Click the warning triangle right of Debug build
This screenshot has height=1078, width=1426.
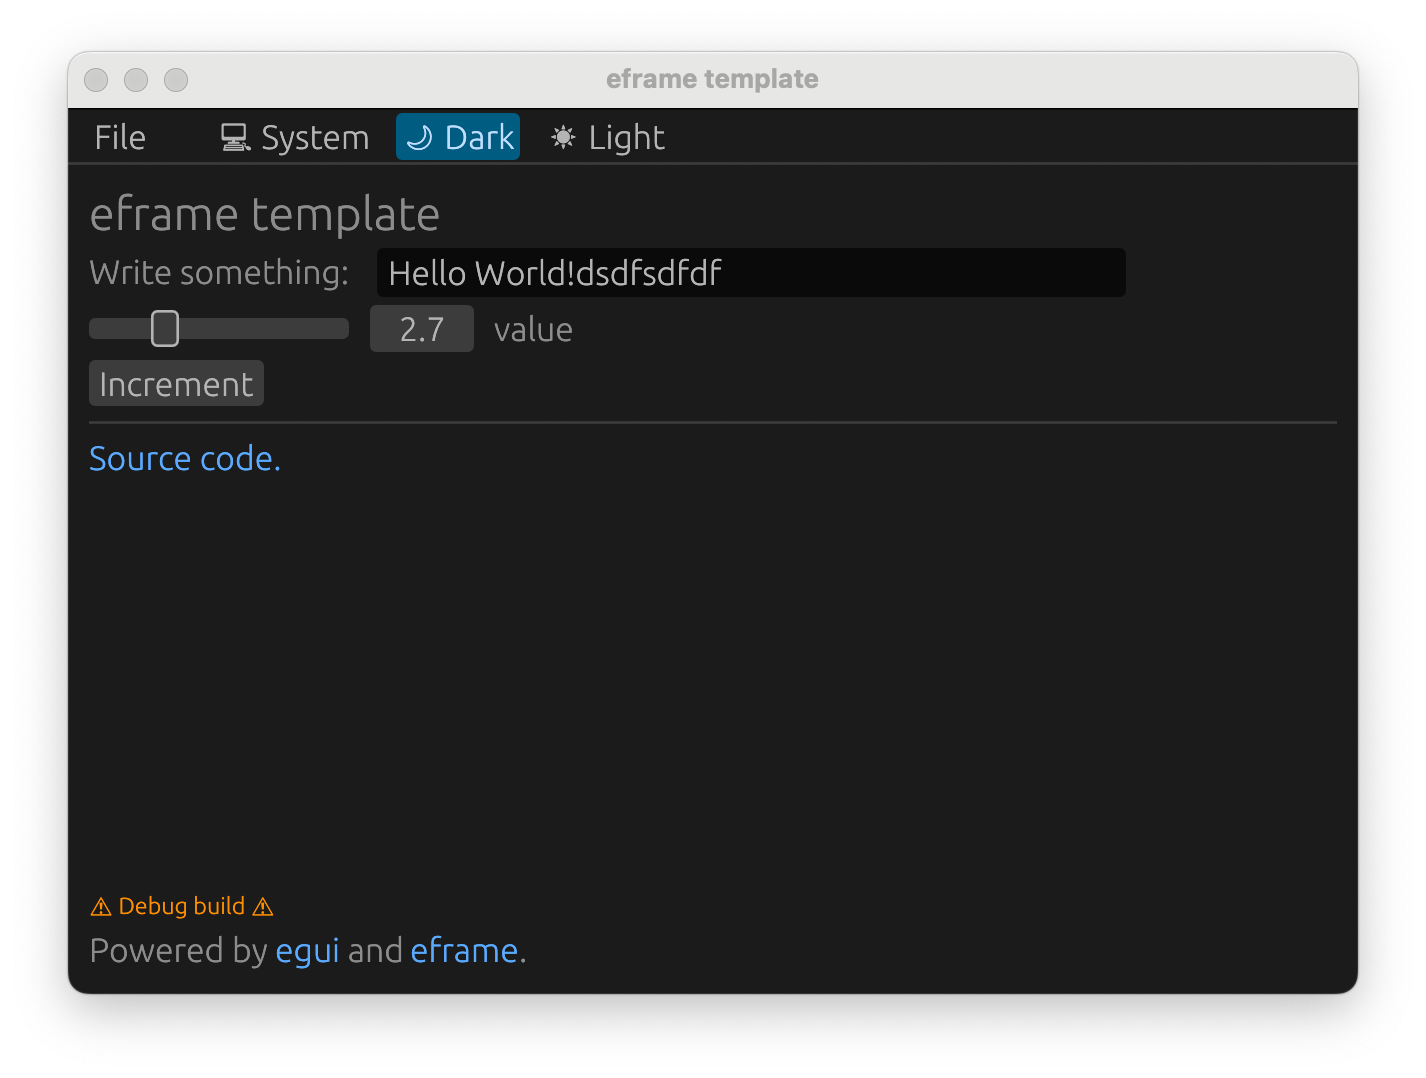point(263,907)
